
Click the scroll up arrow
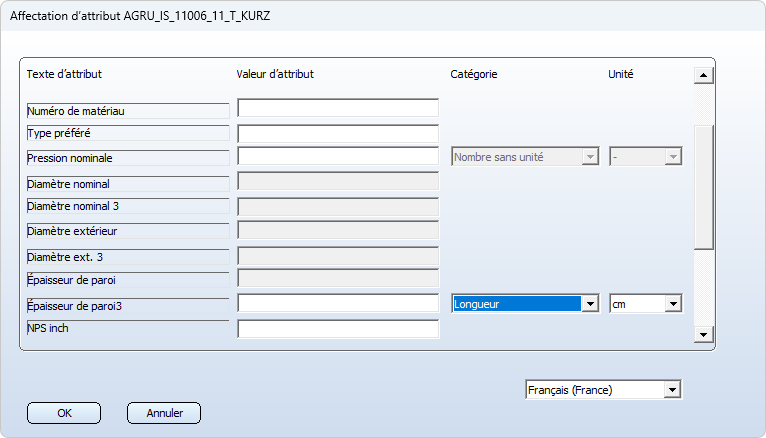[x=703, y=75]
